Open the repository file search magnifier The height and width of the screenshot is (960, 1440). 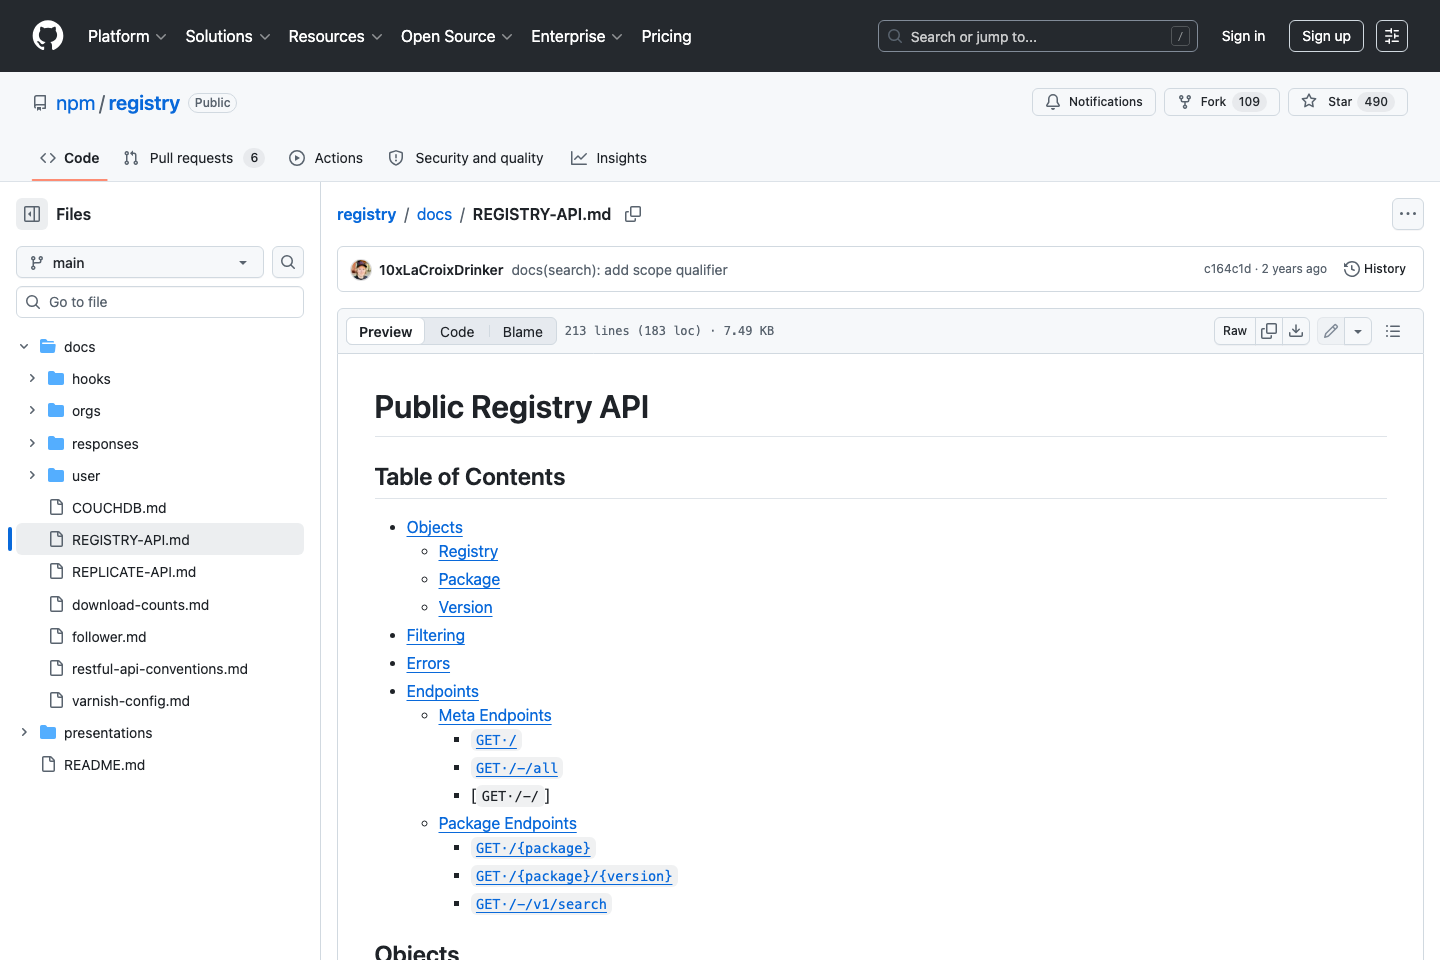(x=287, y=262)
